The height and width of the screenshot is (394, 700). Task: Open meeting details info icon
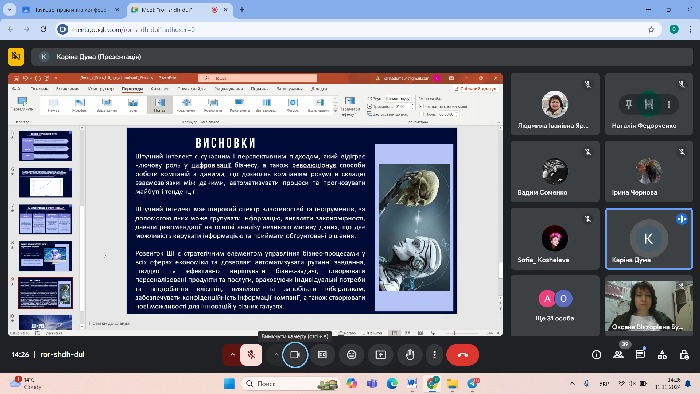tap(596, 355)
